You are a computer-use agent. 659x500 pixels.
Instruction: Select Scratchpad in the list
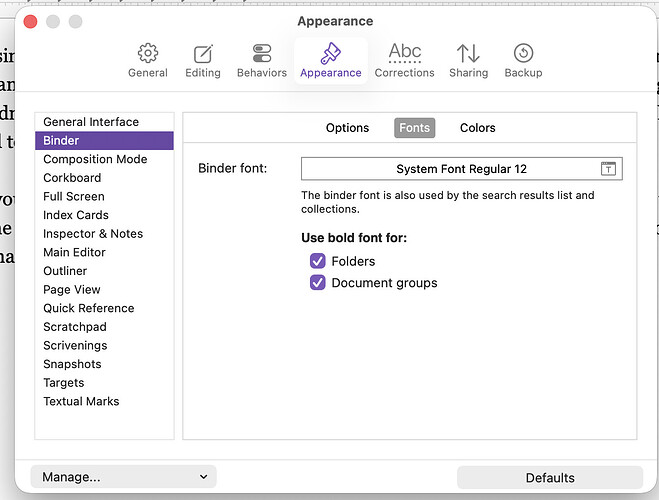[x=104, y=327]
